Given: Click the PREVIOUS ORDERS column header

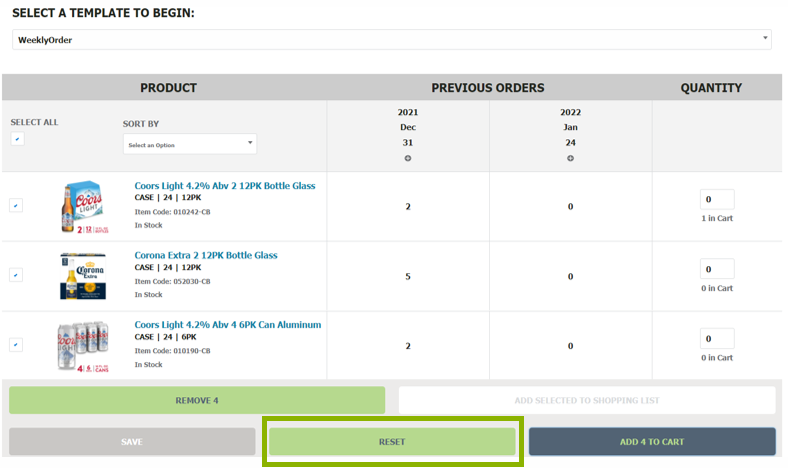Looking at the screenshot, I should 487,88.
